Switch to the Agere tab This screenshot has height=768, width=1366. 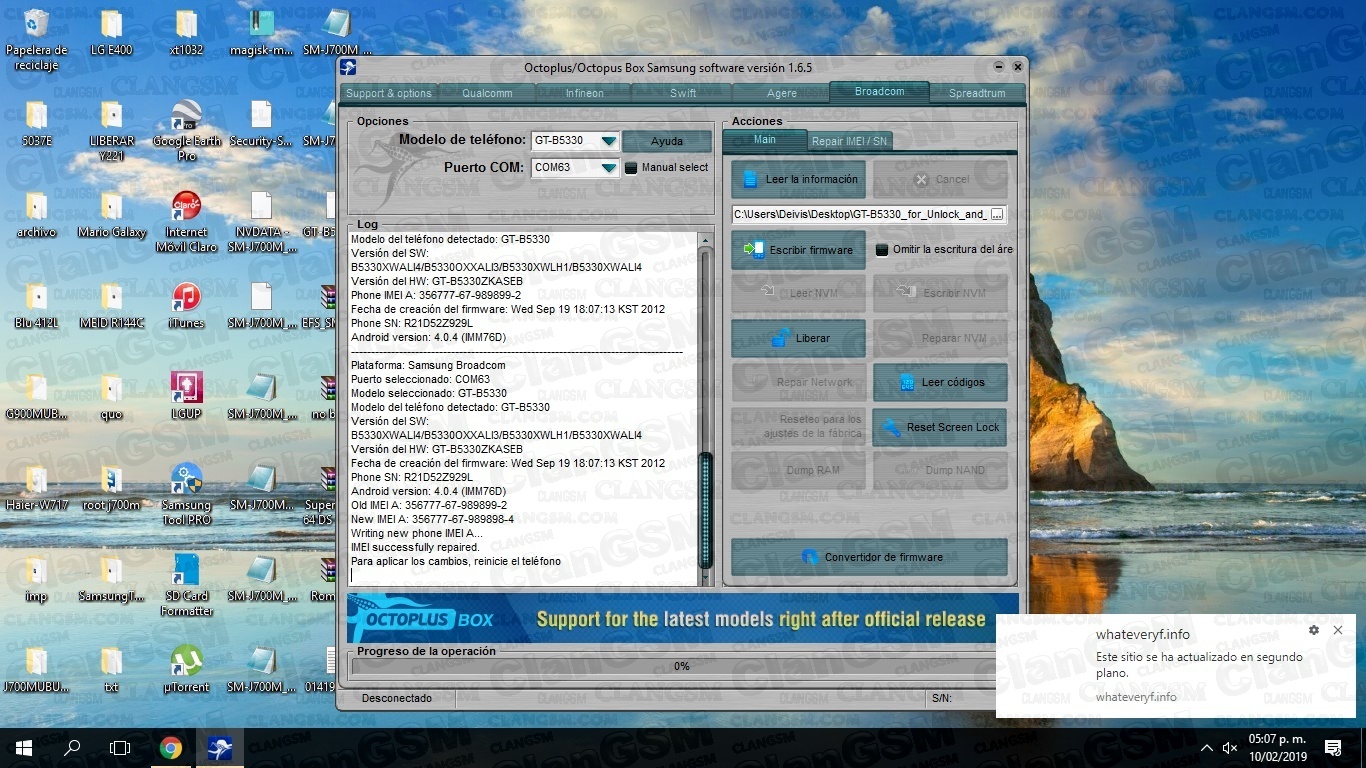point(781,93)
